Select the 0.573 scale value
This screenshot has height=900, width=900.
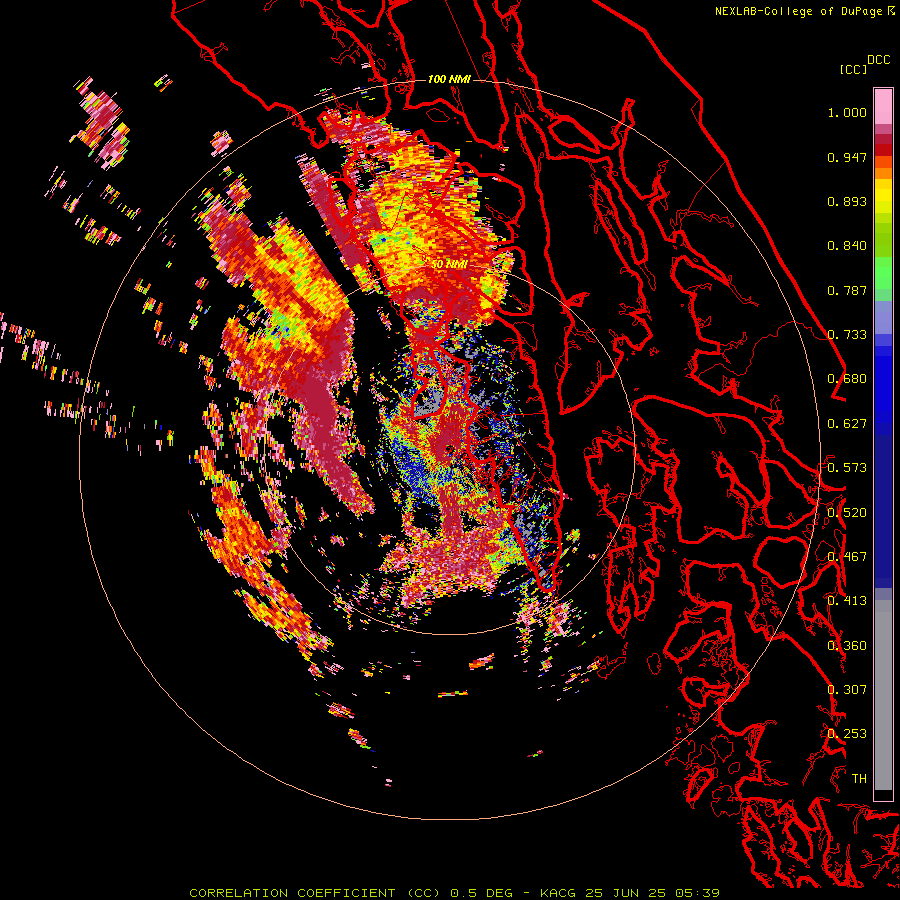847,468
